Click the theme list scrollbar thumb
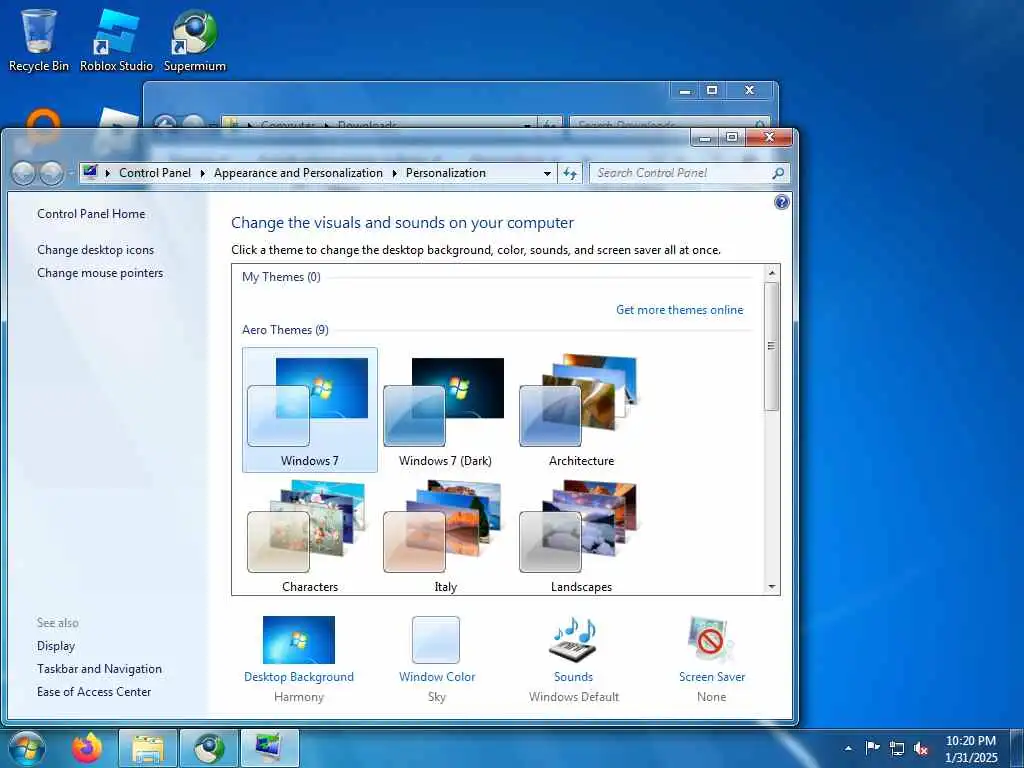The height and width of the screenshot is (768, 1024). 772,346
